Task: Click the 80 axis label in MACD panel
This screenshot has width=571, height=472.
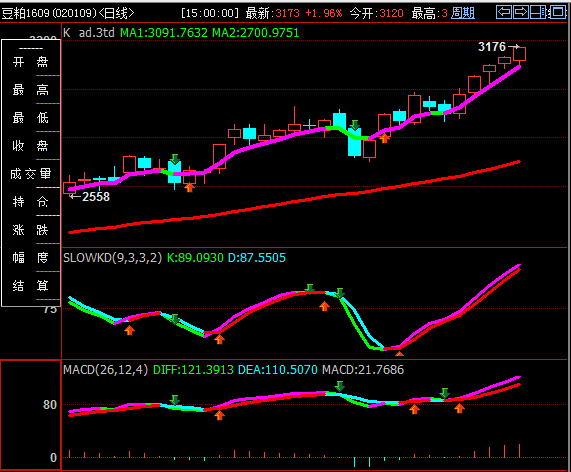Action: tap(50, 405)
